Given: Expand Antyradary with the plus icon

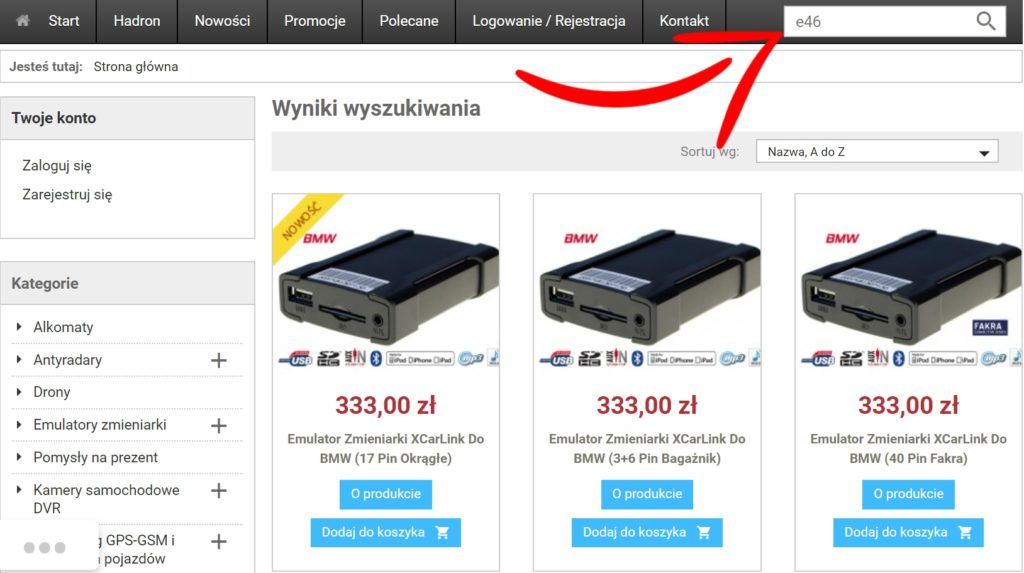Looking at the screenshot, I should (219, 360).
